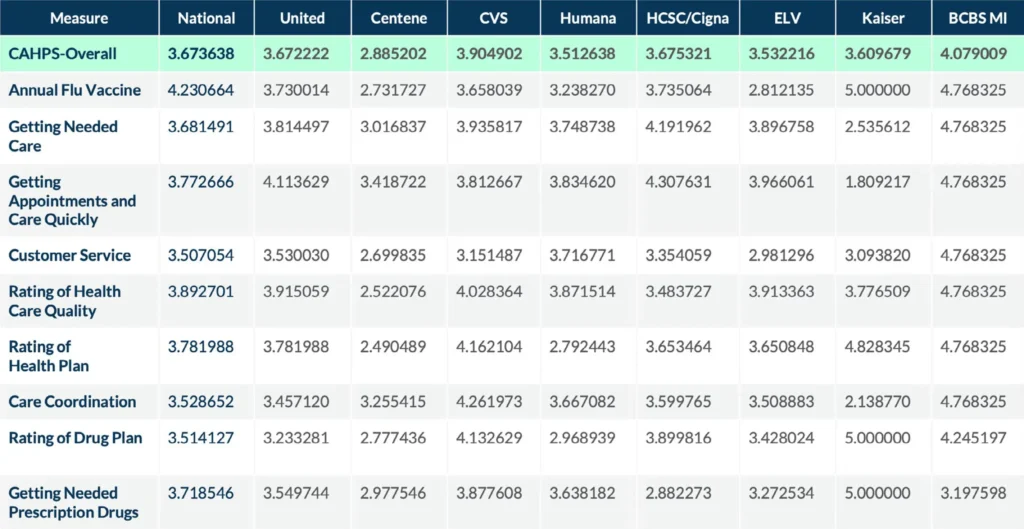This screenshot has height=529, width=1024.
Task: Select BCBS MI Getting Needed Prescription Drugs value
Action: click(x=973, y=493)
